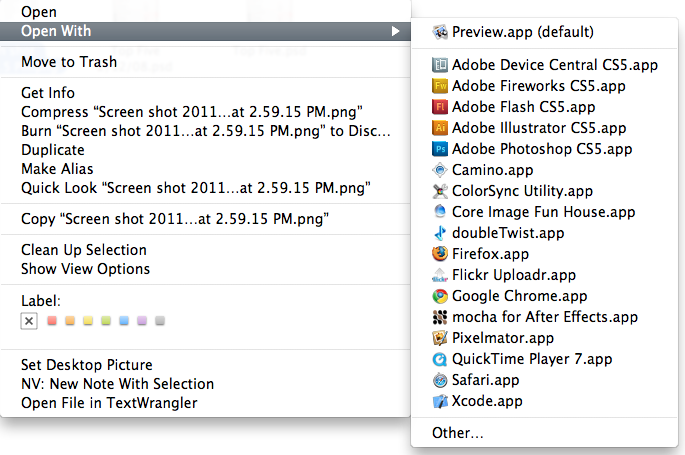This screenshot has height=455, width=685.
Task: Click the Core Image Fun House icon
Action: click(440, 212)
